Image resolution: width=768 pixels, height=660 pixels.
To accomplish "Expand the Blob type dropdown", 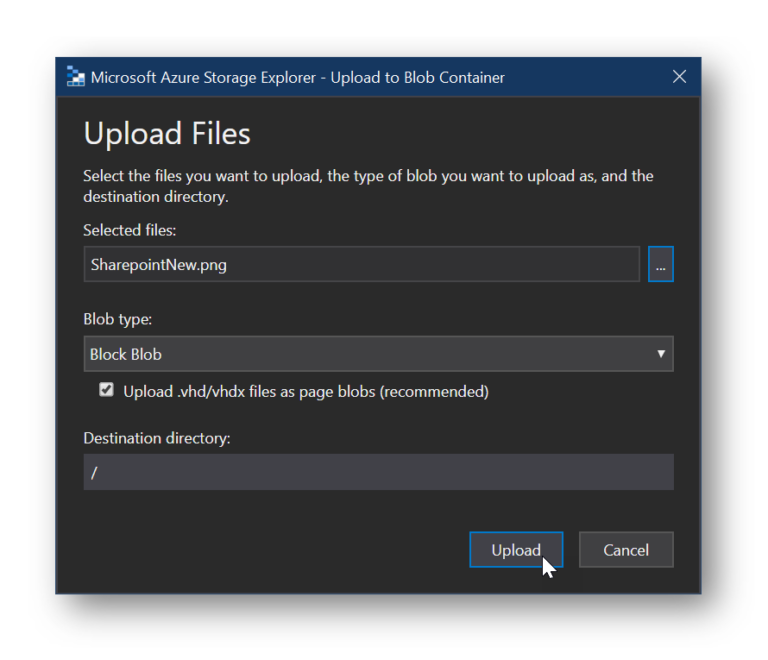I will 378,354.
